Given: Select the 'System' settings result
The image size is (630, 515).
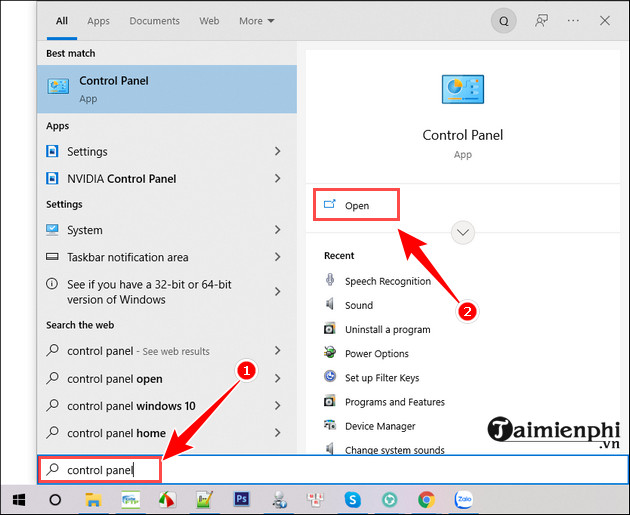Looking at the screenshot, I should click(x=167, y=230).
